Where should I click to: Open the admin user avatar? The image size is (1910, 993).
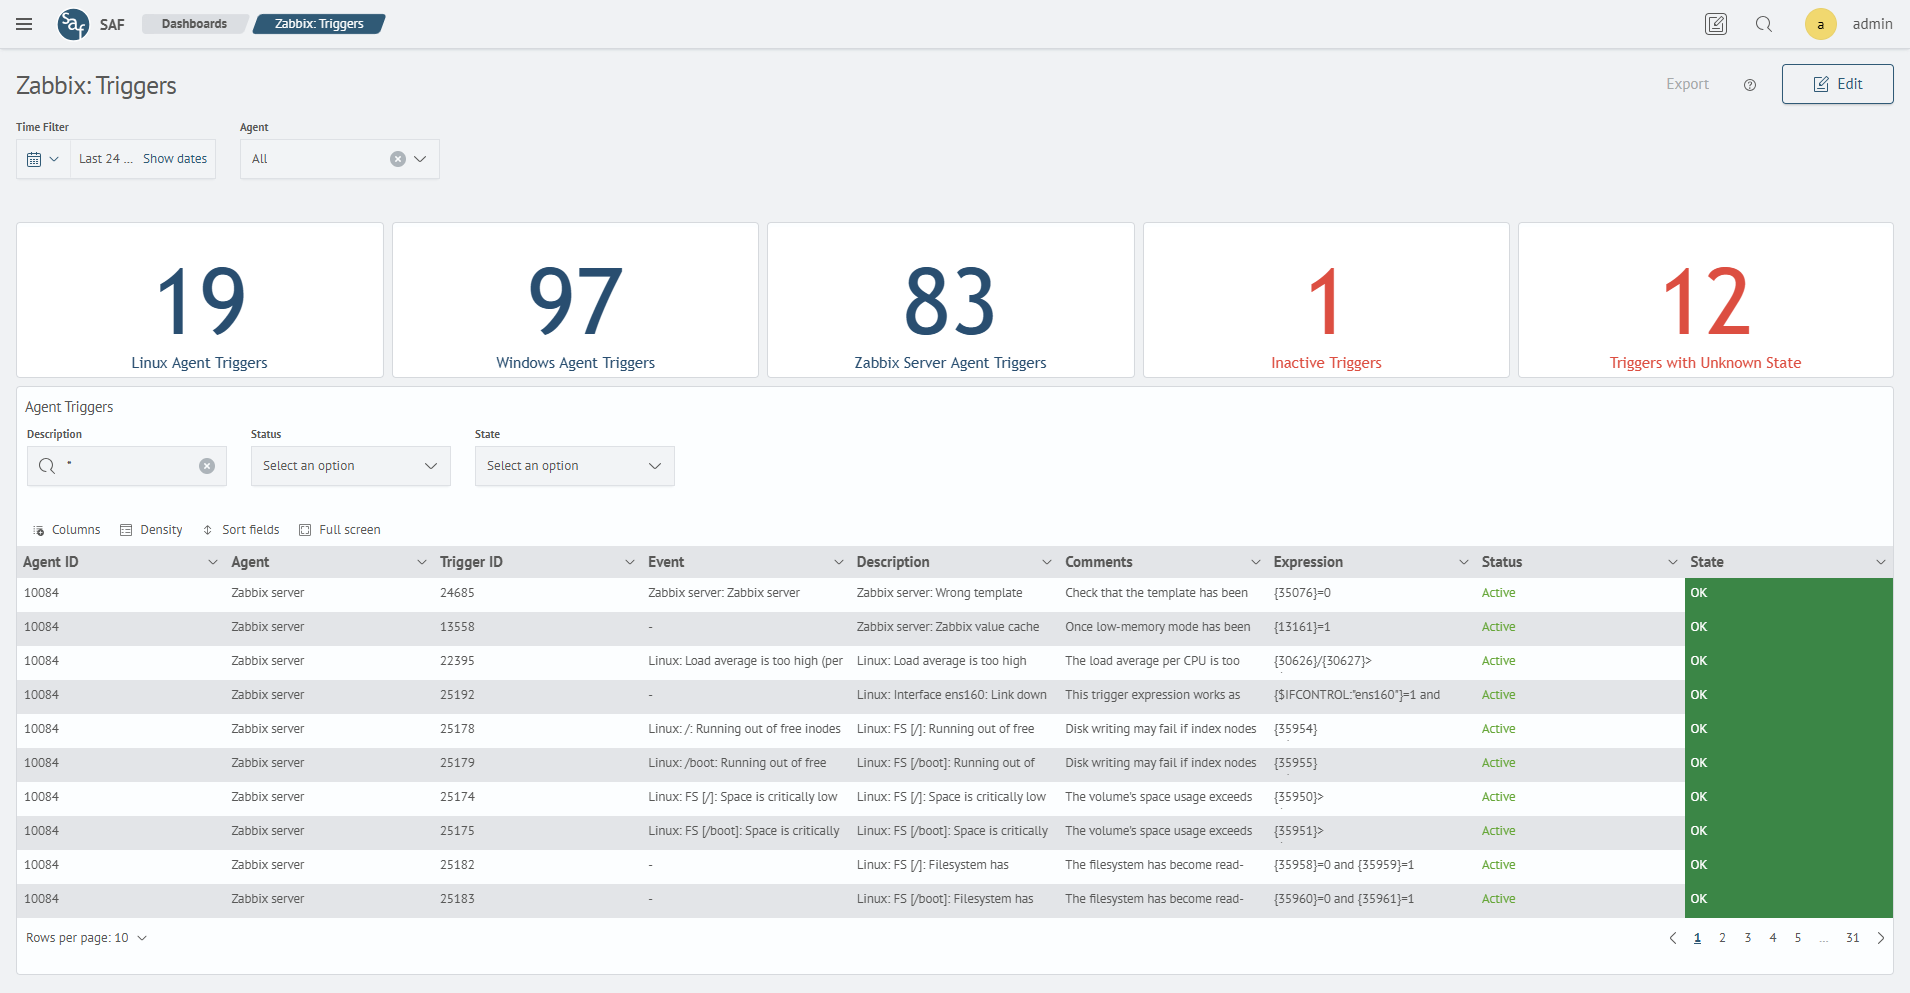1820,24
